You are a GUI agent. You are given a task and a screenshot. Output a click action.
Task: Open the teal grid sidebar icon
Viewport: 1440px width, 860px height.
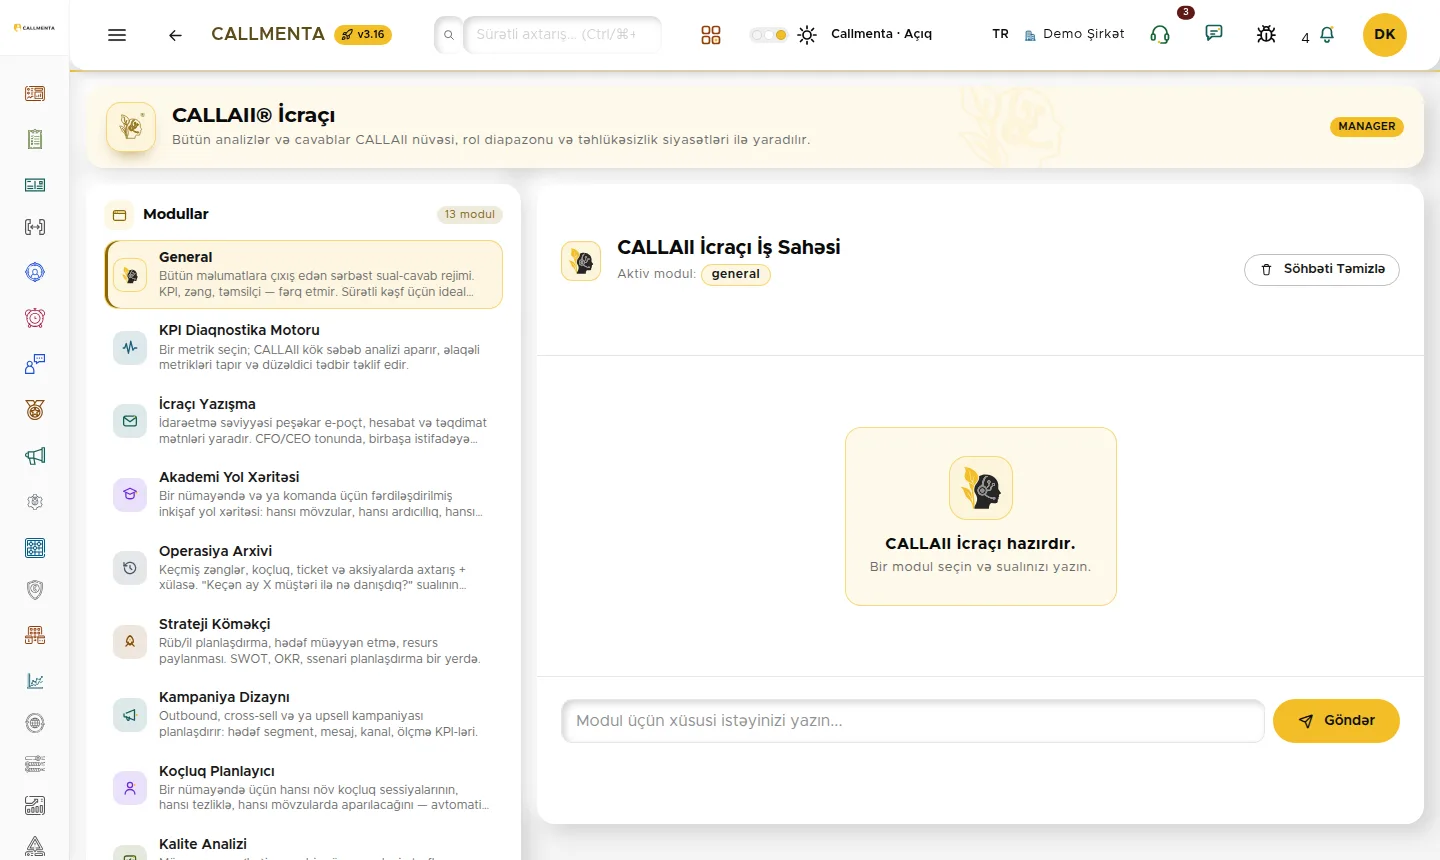pos(35,548)
